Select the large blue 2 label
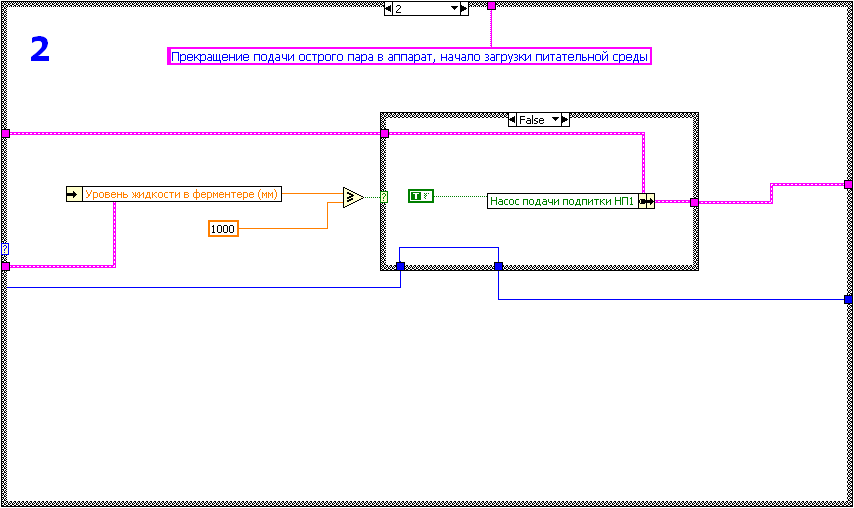 (x=39, y=49)
